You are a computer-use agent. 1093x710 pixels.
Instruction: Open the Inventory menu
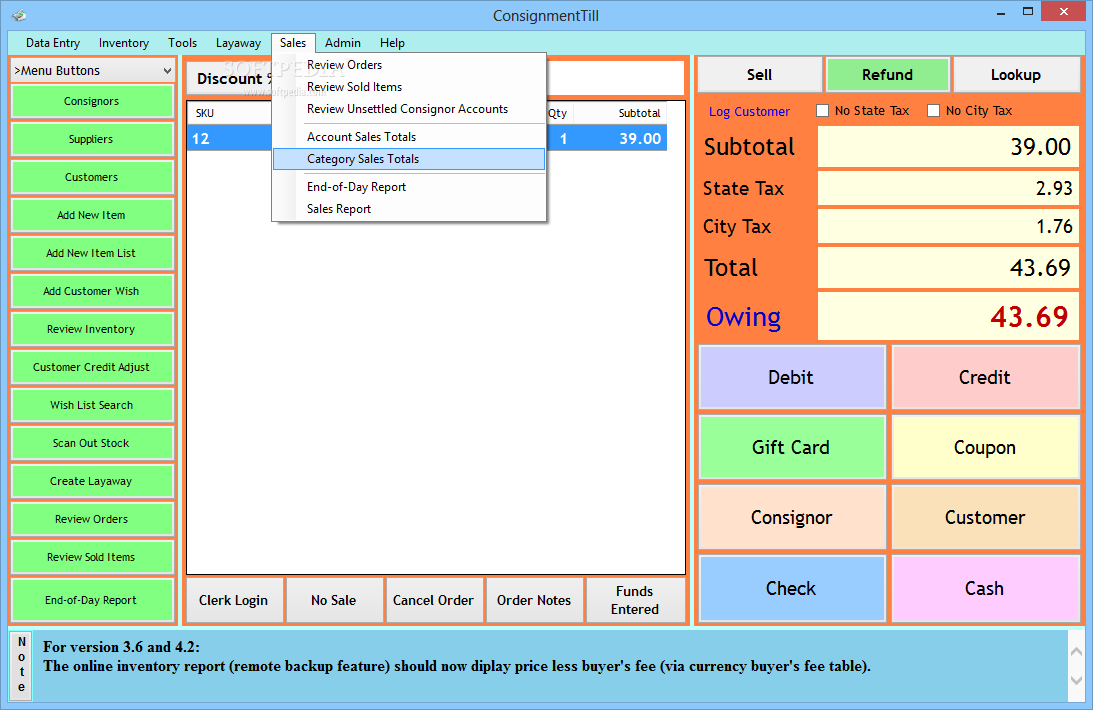coord(123,43)
